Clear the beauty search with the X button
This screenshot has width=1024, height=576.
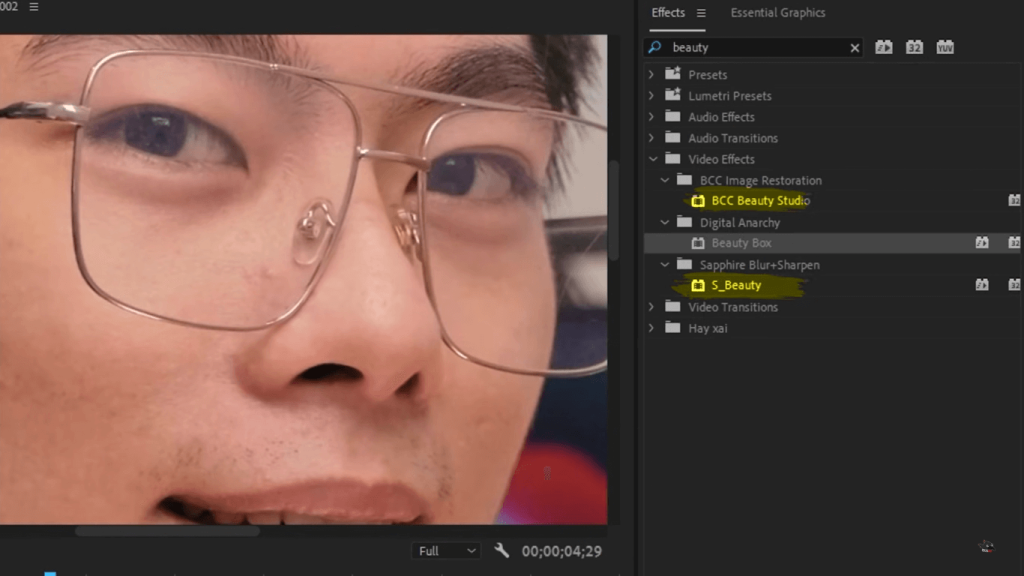[x=855, y=46]
